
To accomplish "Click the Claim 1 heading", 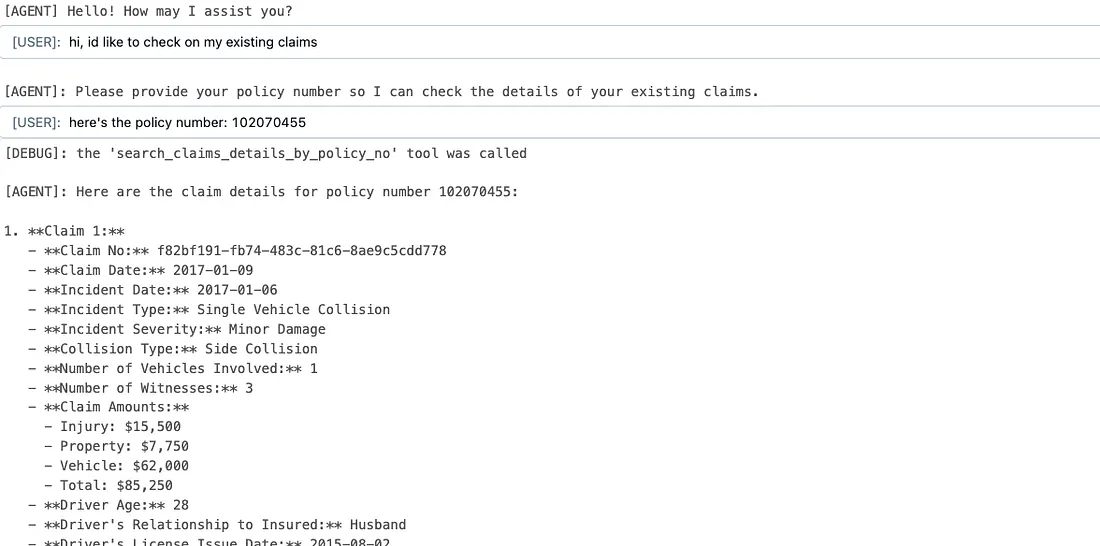I will pos(65,231).
